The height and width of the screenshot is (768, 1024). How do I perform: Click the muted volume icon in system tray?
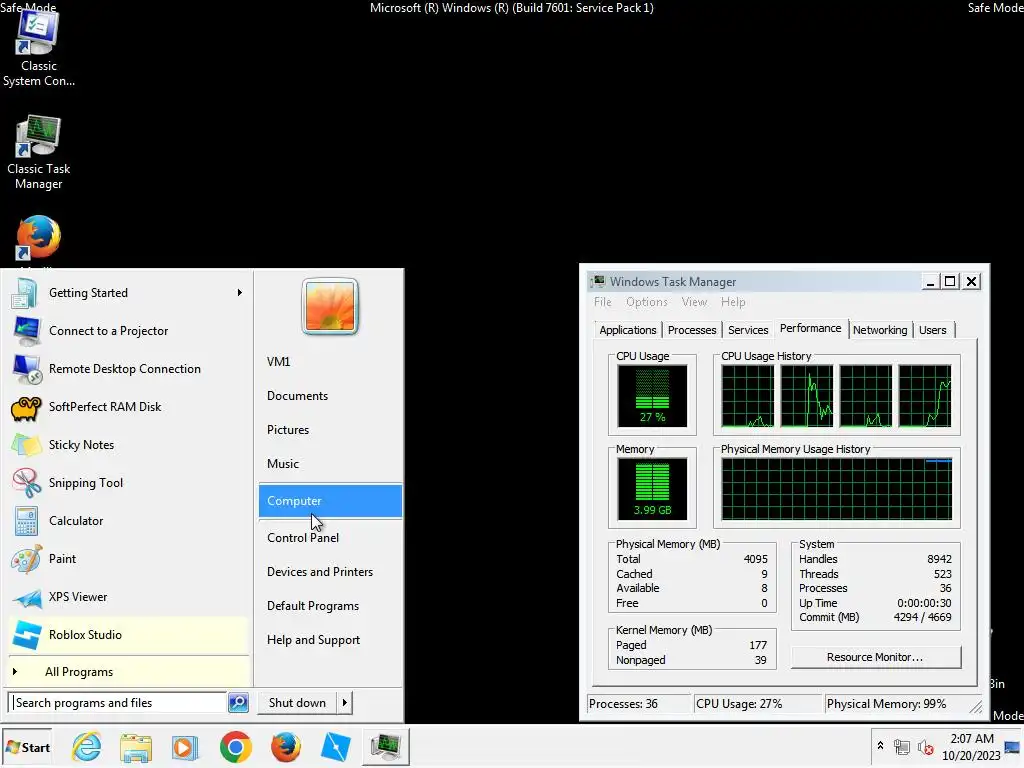(x=925, y=747)
